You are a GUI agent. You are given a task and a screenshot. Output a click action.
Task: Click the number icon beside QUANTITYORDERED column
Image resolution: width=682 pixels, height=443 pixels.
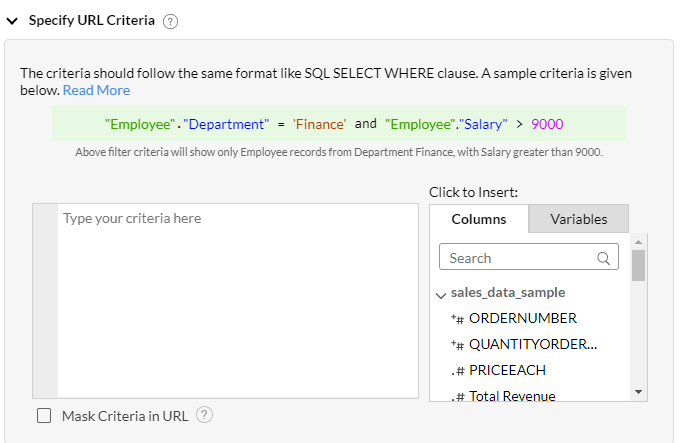[457, 345]
